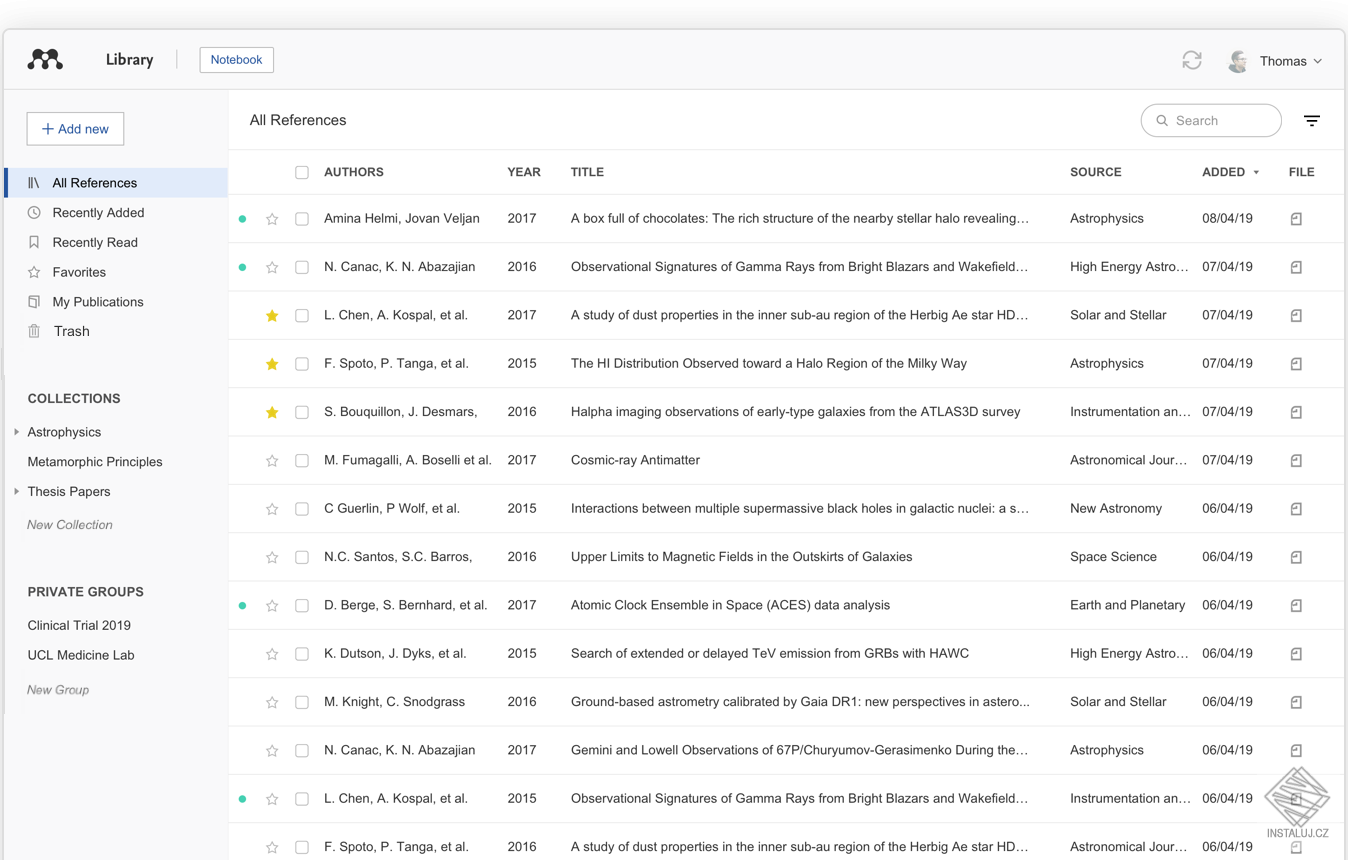Create a New Collection
Viewport: 1348px width, 860px height.
click(69, 524)
